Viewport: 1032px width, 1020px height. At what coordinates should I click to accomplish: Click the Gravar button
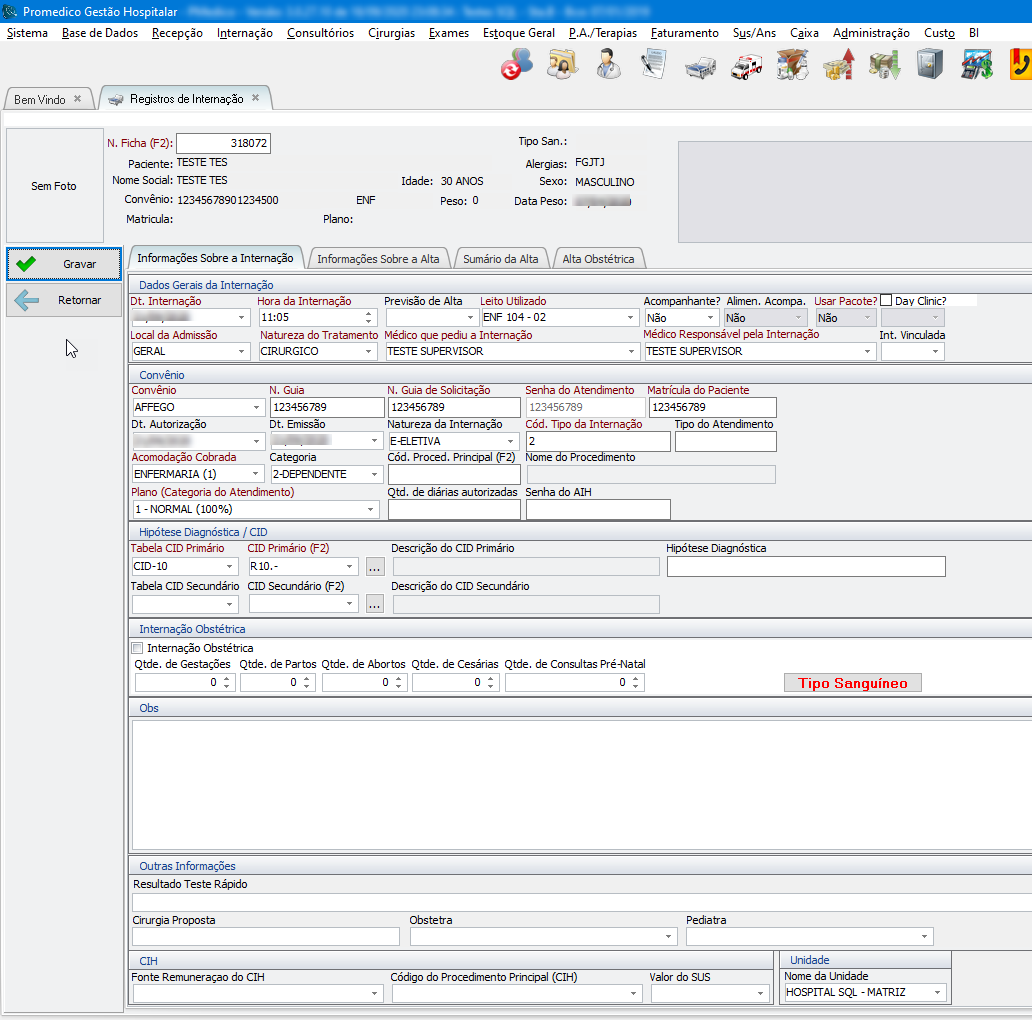pyautogui.click(x=64, y=264)
